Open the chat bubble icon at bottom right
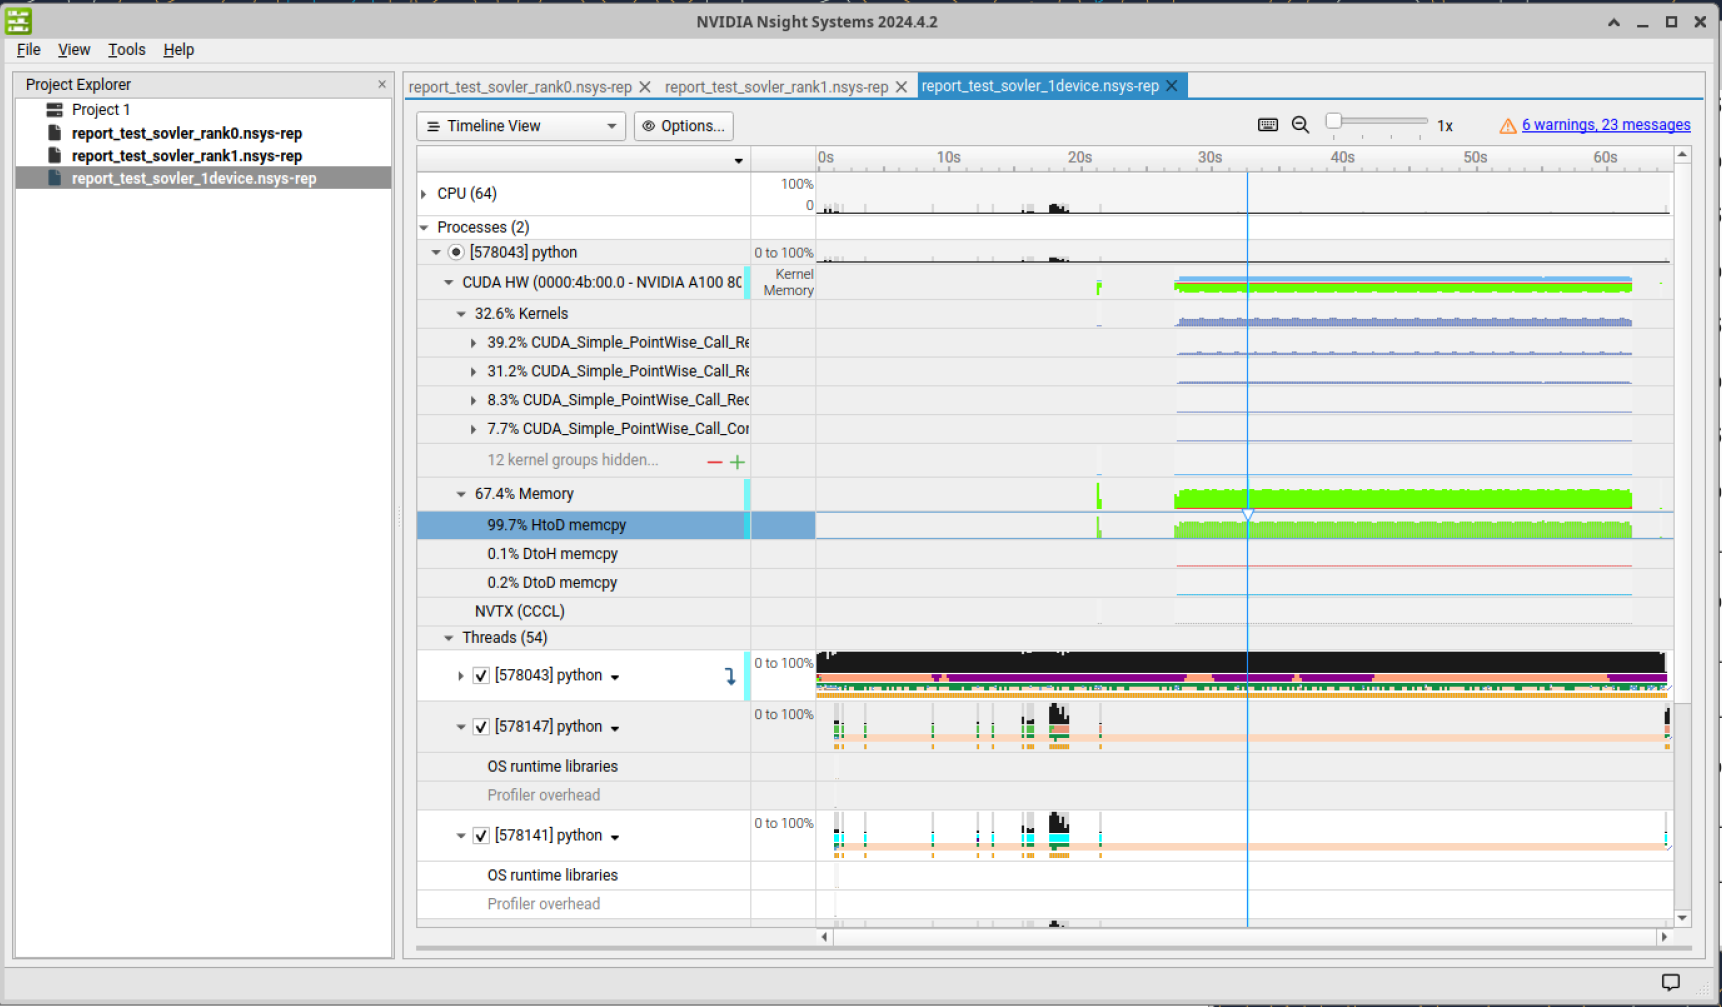1722x1007 pixels. point(1671,982)
